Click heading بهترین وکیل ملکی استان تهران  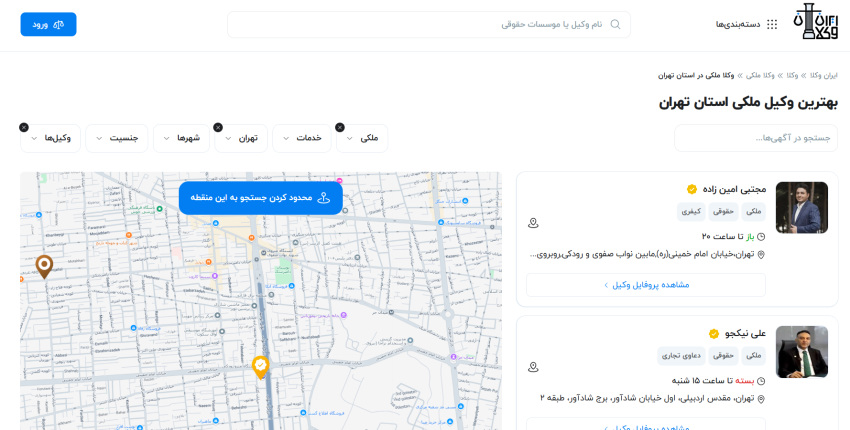pos(748,102)
